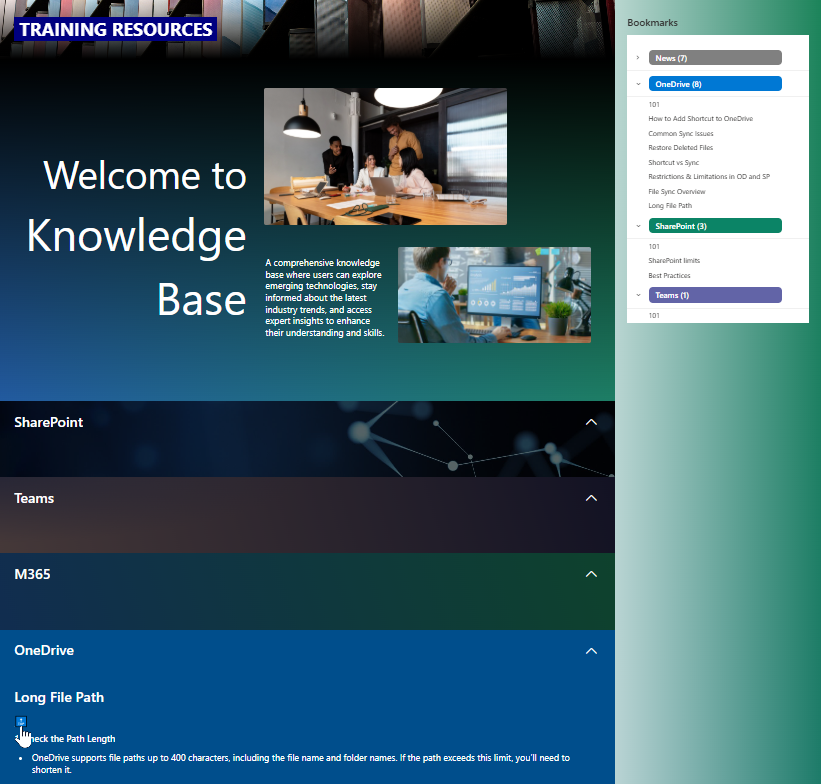Click the M365 section title
821x784 pixels.
click(32, 574)
